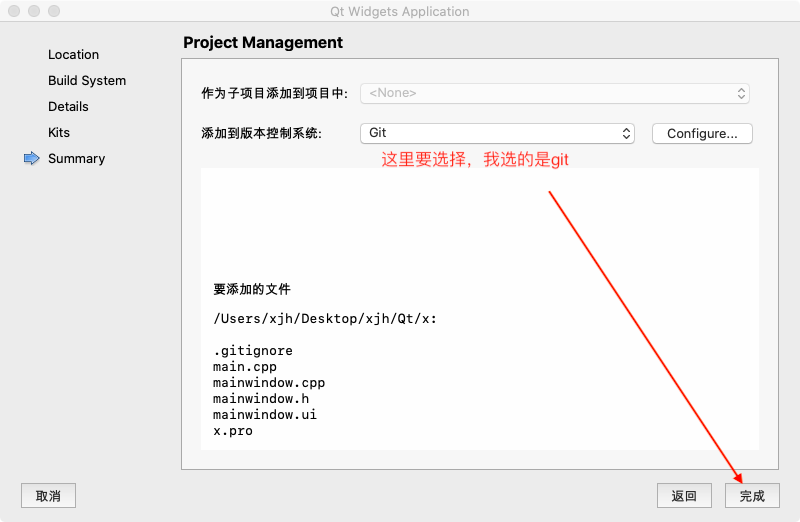Jump to the Details step
Screen dimensions: 800x522
coord(68,106)
